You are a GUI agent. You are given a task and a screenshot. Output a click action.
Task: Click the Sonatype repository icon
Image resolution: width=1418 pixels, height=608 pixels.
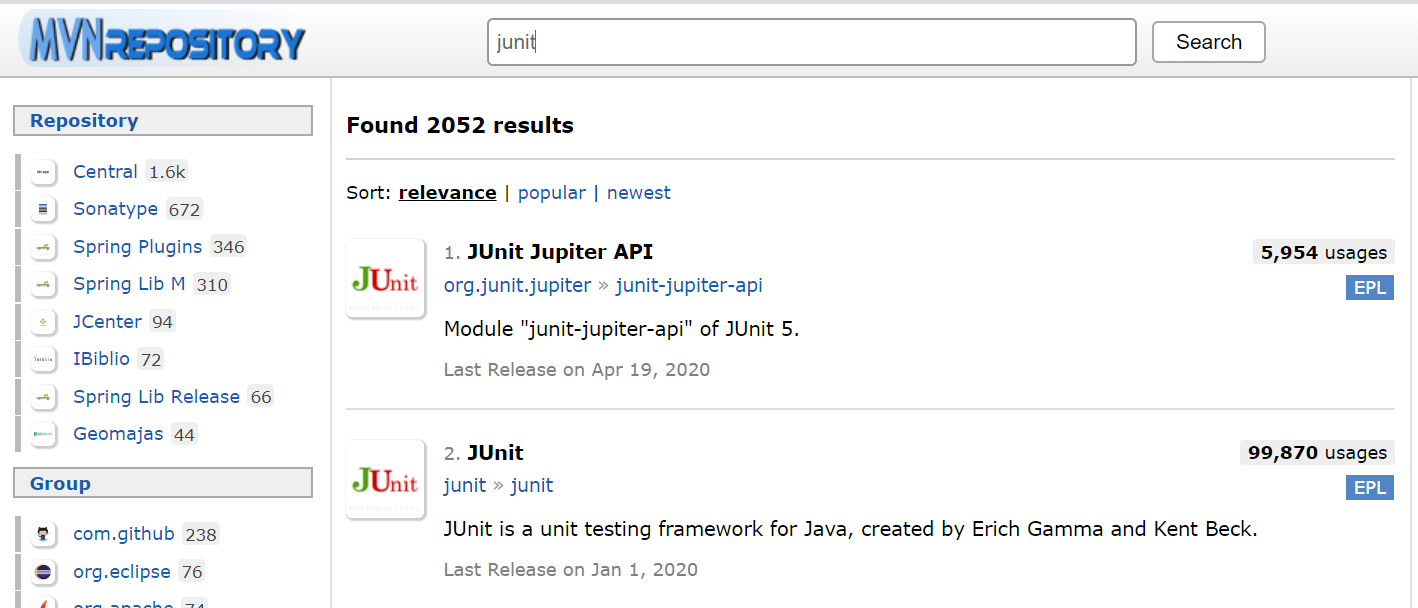coord(43,209)
